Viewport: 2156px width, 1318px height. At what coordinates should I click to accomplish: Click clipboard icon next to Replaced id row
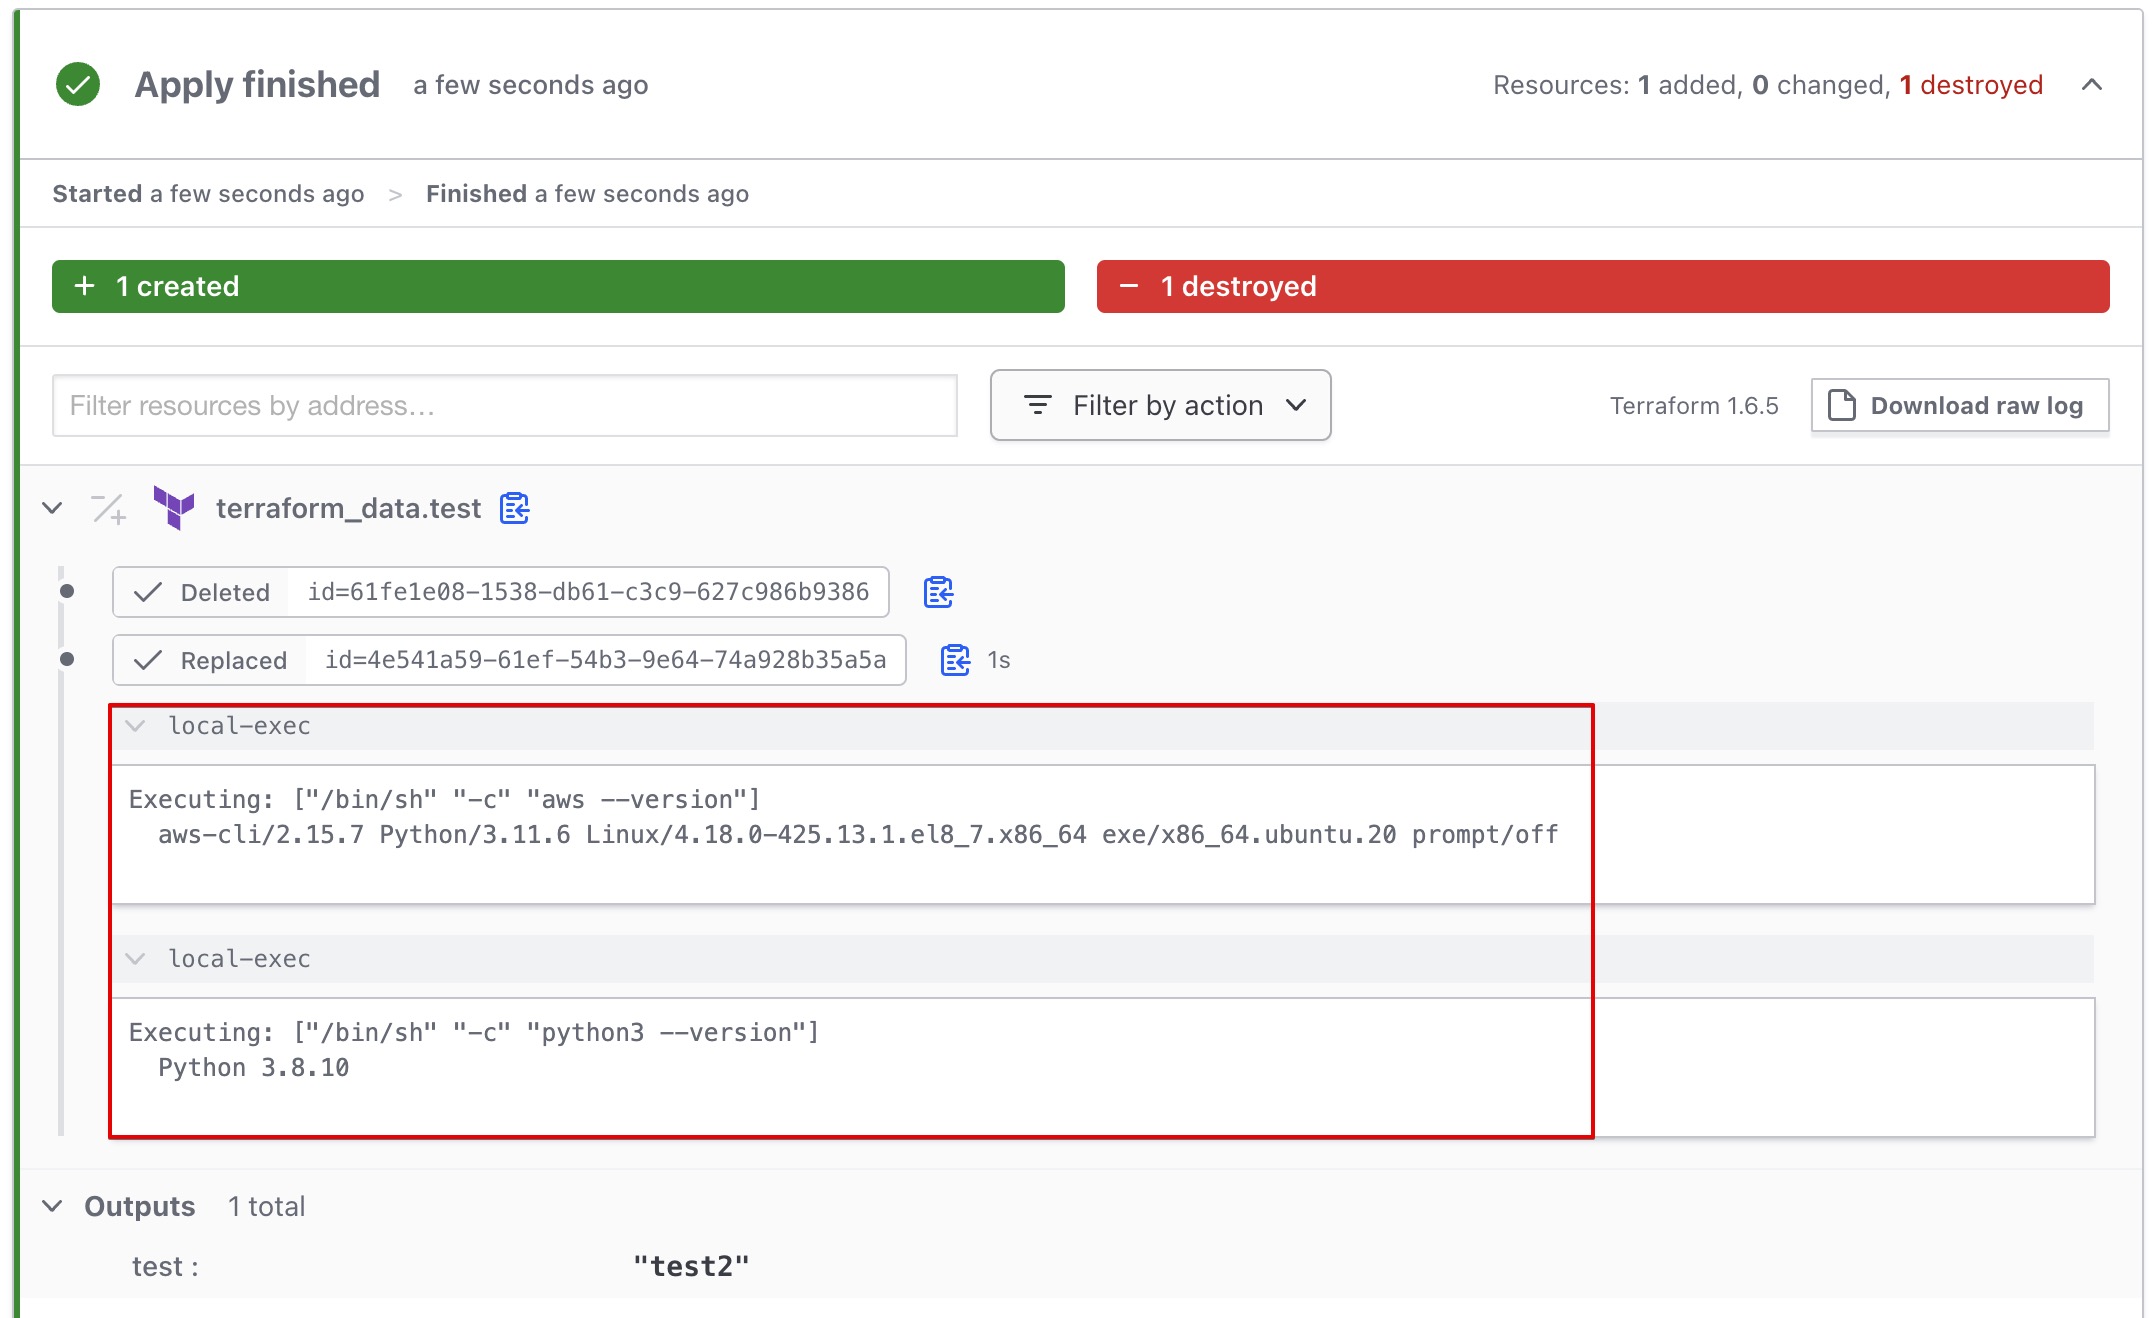coord(955,660)
